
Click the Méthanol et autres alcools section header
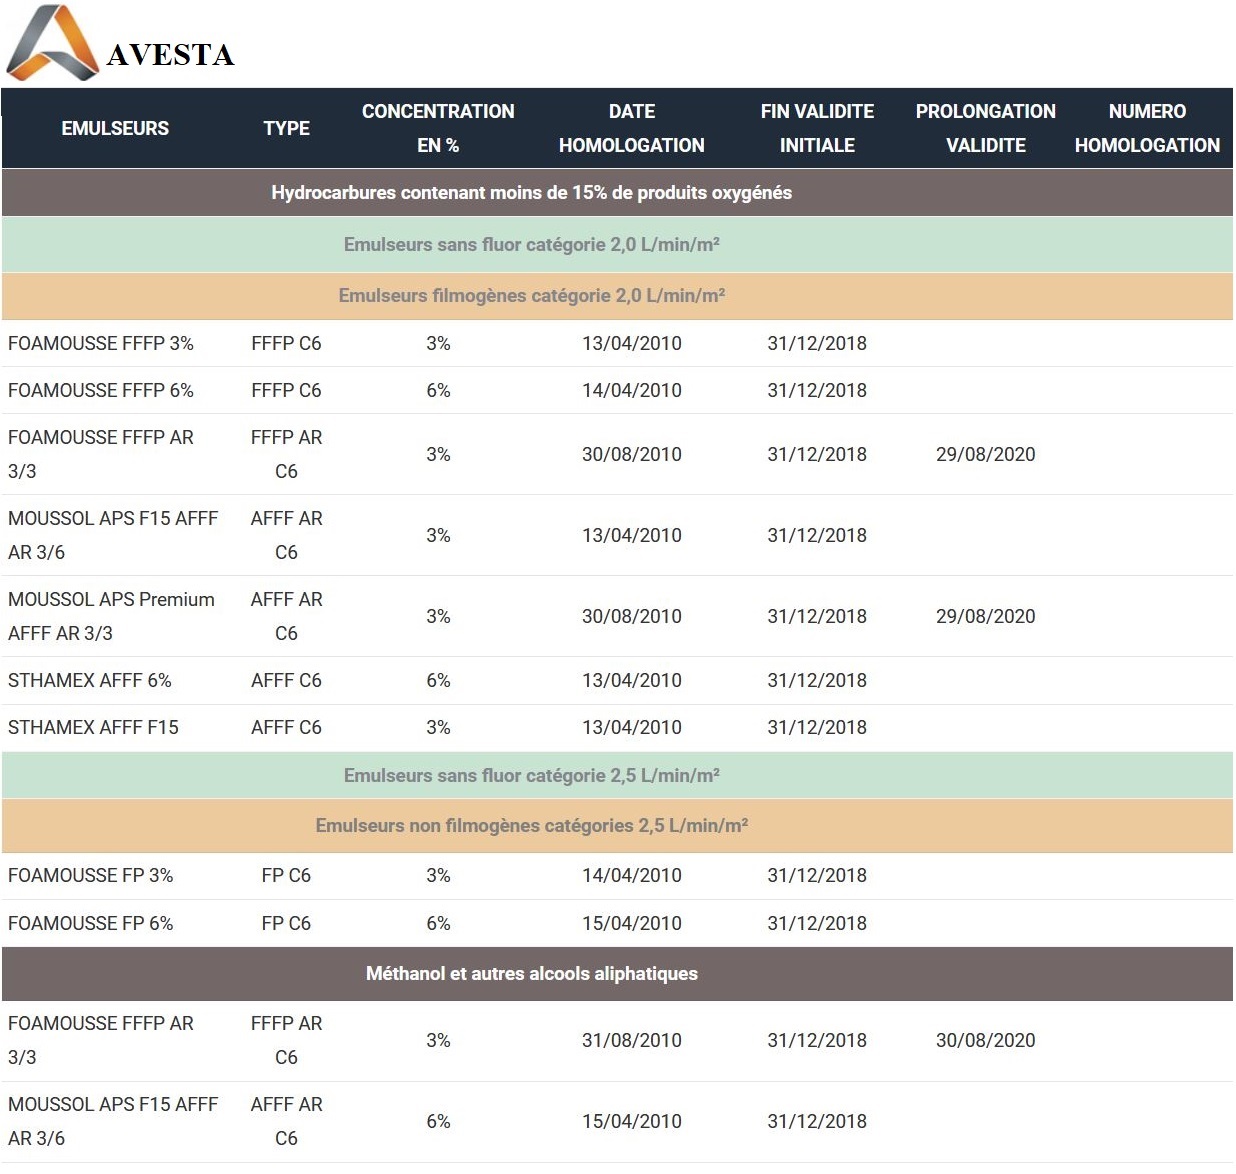pos(531,974)
